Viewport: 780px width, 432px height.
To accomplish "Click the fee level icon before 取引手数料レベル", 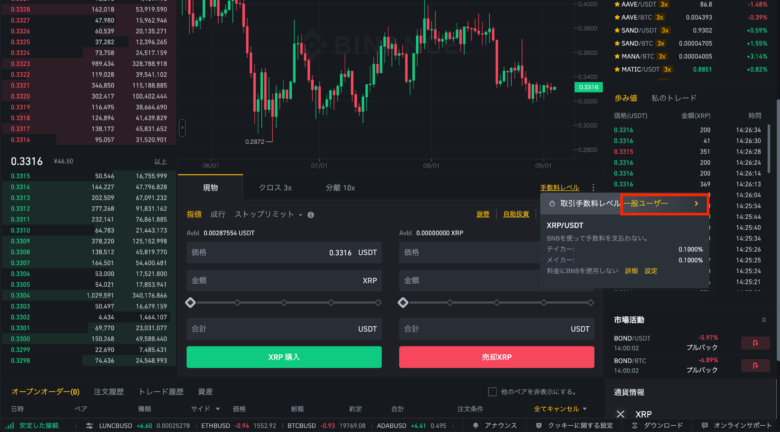I will (552, 204).
